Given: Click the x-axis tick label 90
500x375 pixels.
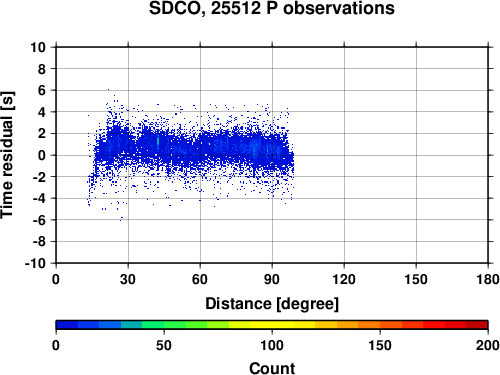Looking at the screenshot, I should click(x=272, y=279).
